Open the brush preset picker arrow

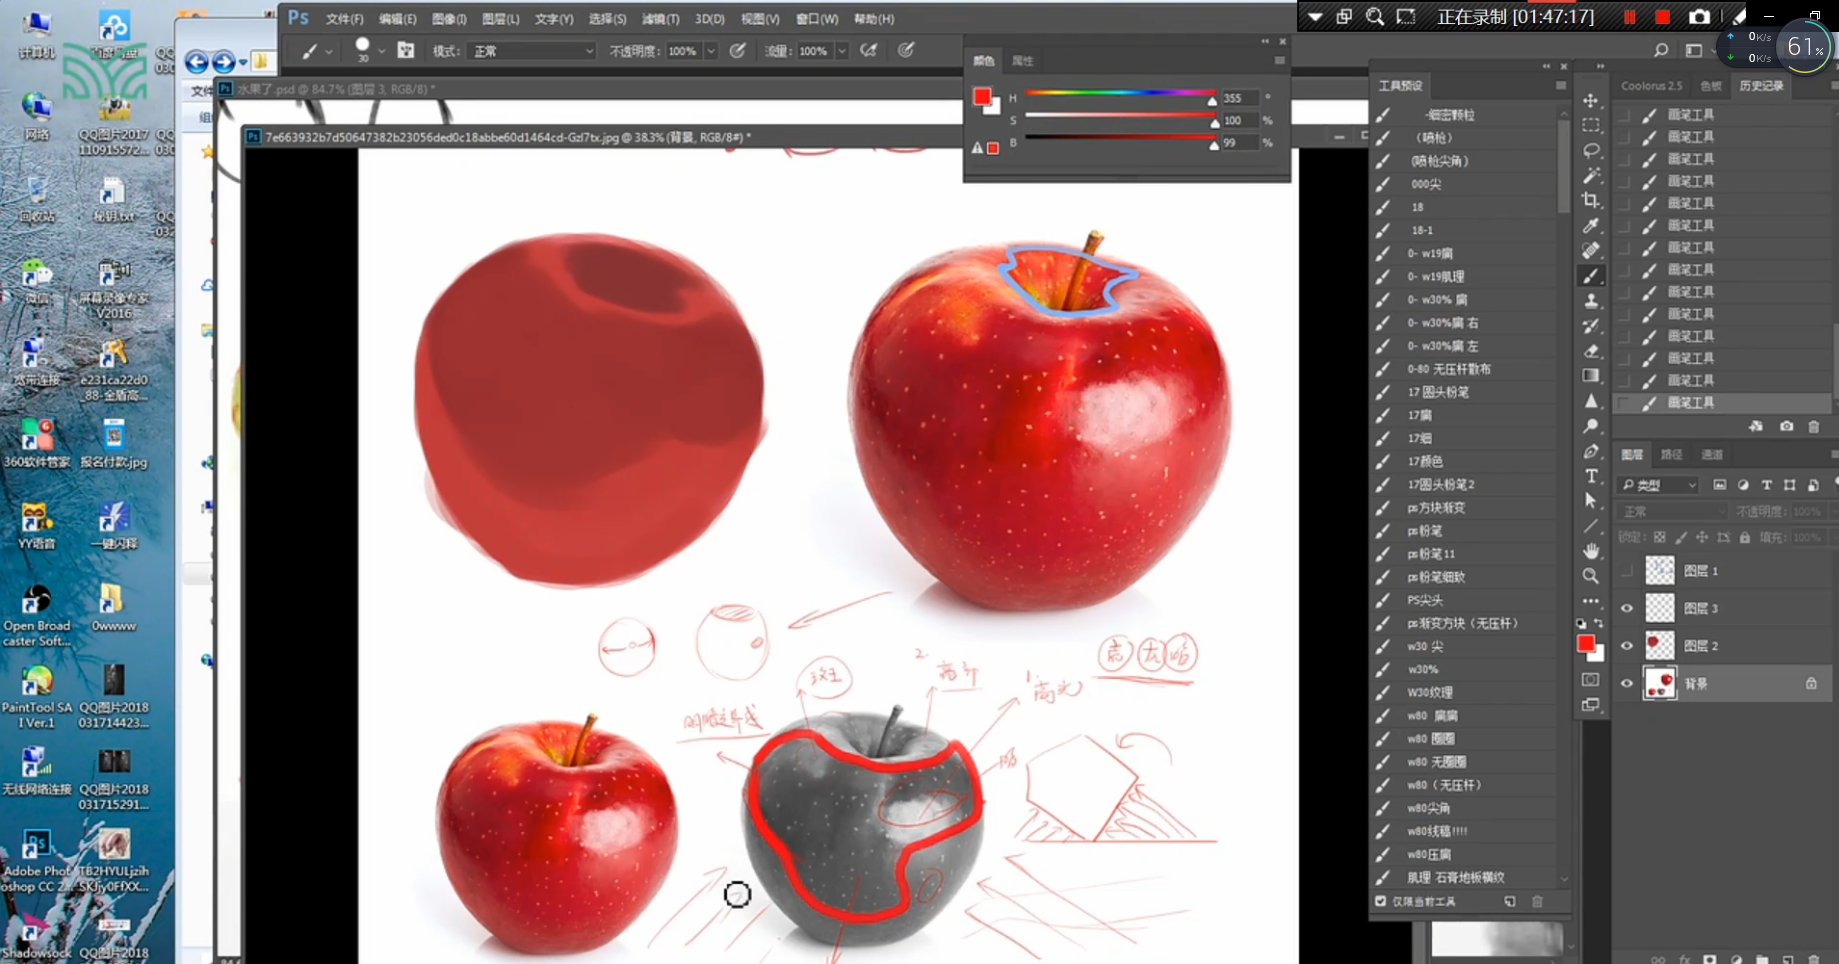pyautogui.click(x=381, y=50)
